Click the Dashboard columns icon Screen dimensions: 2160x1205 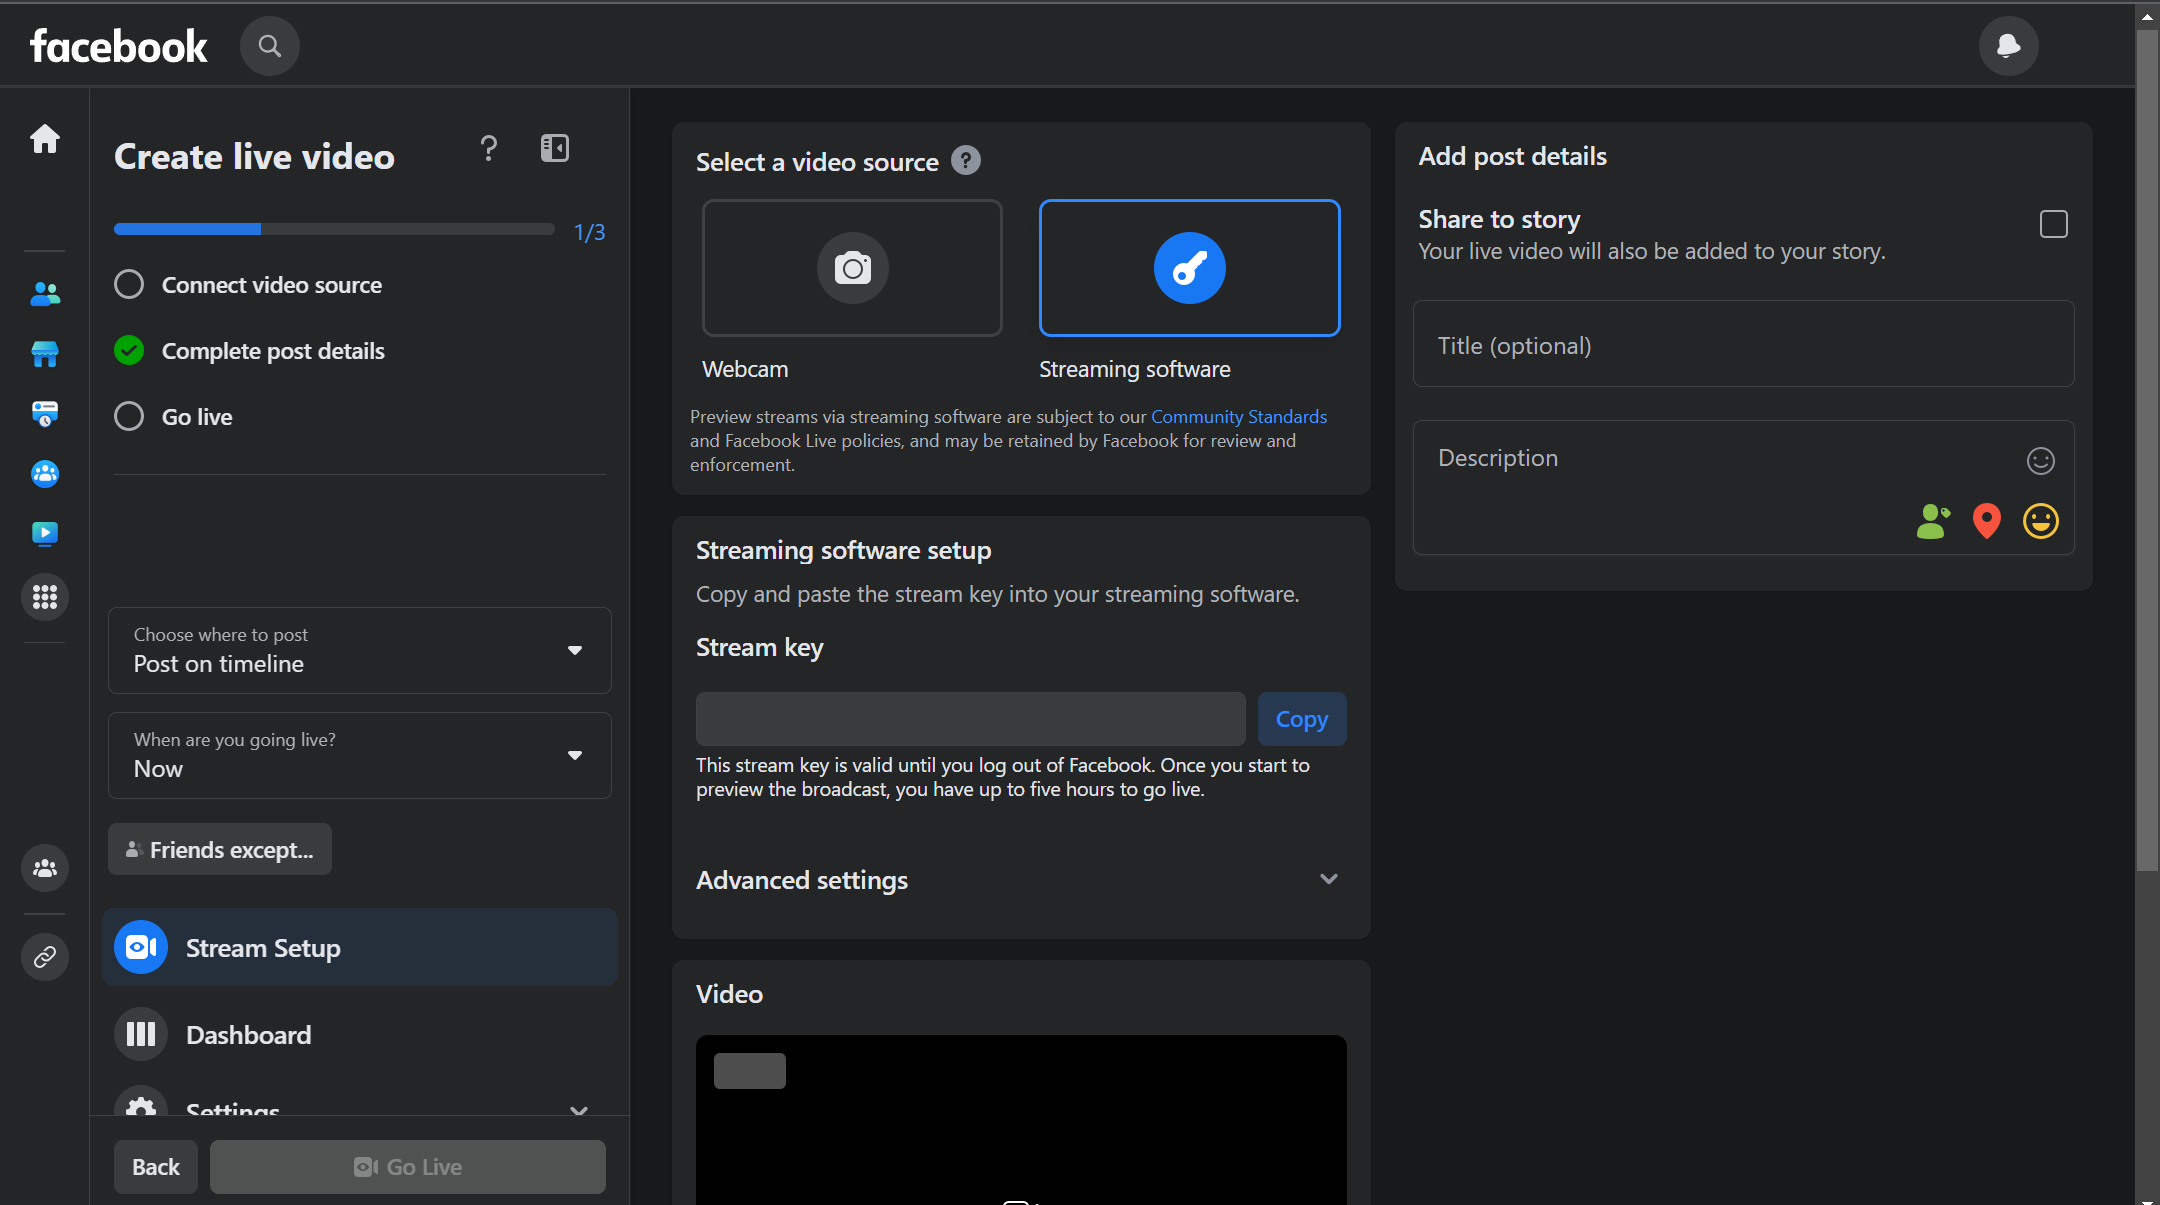pyautogui.click(x=141, y=1034)
